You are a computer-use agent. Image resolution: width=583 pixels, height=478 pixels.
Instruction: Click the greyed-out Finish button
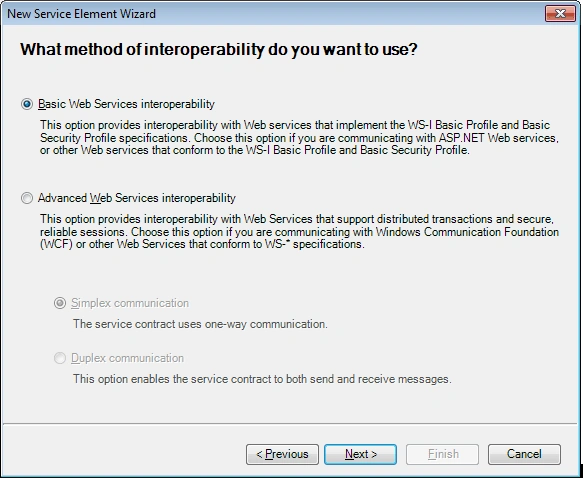442,454
